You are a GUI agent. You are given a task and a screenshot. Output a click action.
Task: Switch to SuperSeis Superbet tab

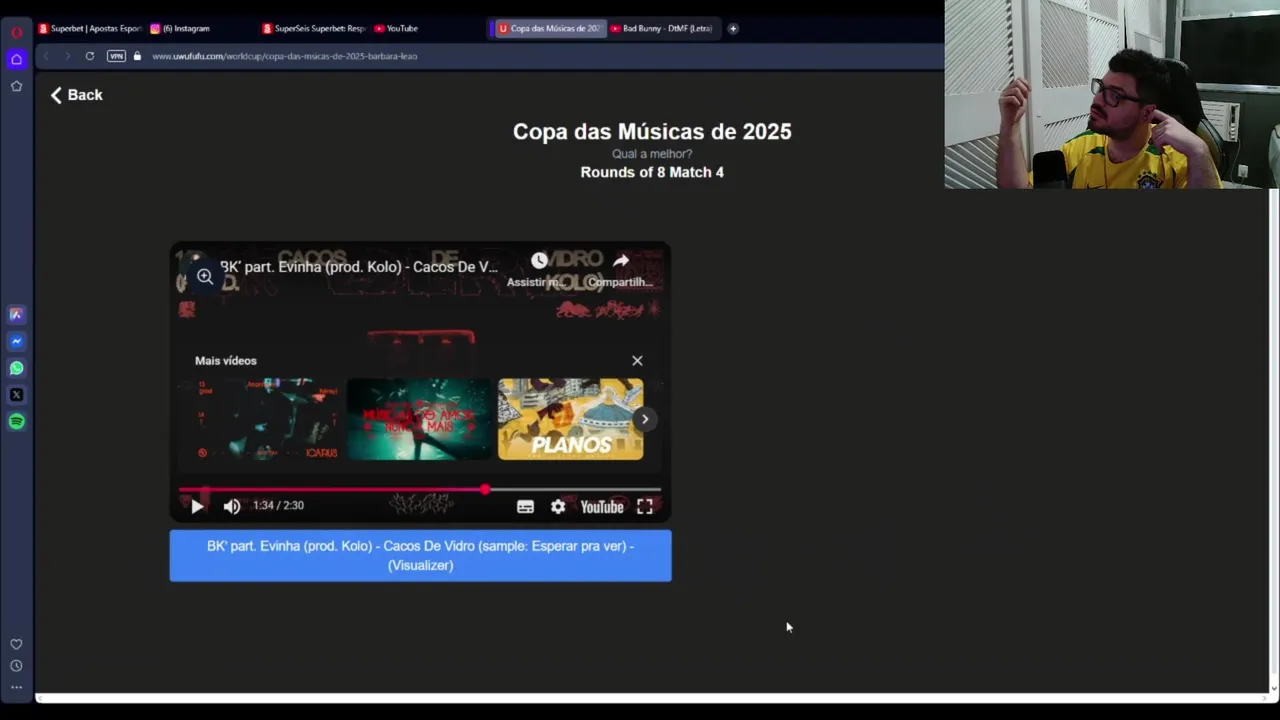point(315,29)
